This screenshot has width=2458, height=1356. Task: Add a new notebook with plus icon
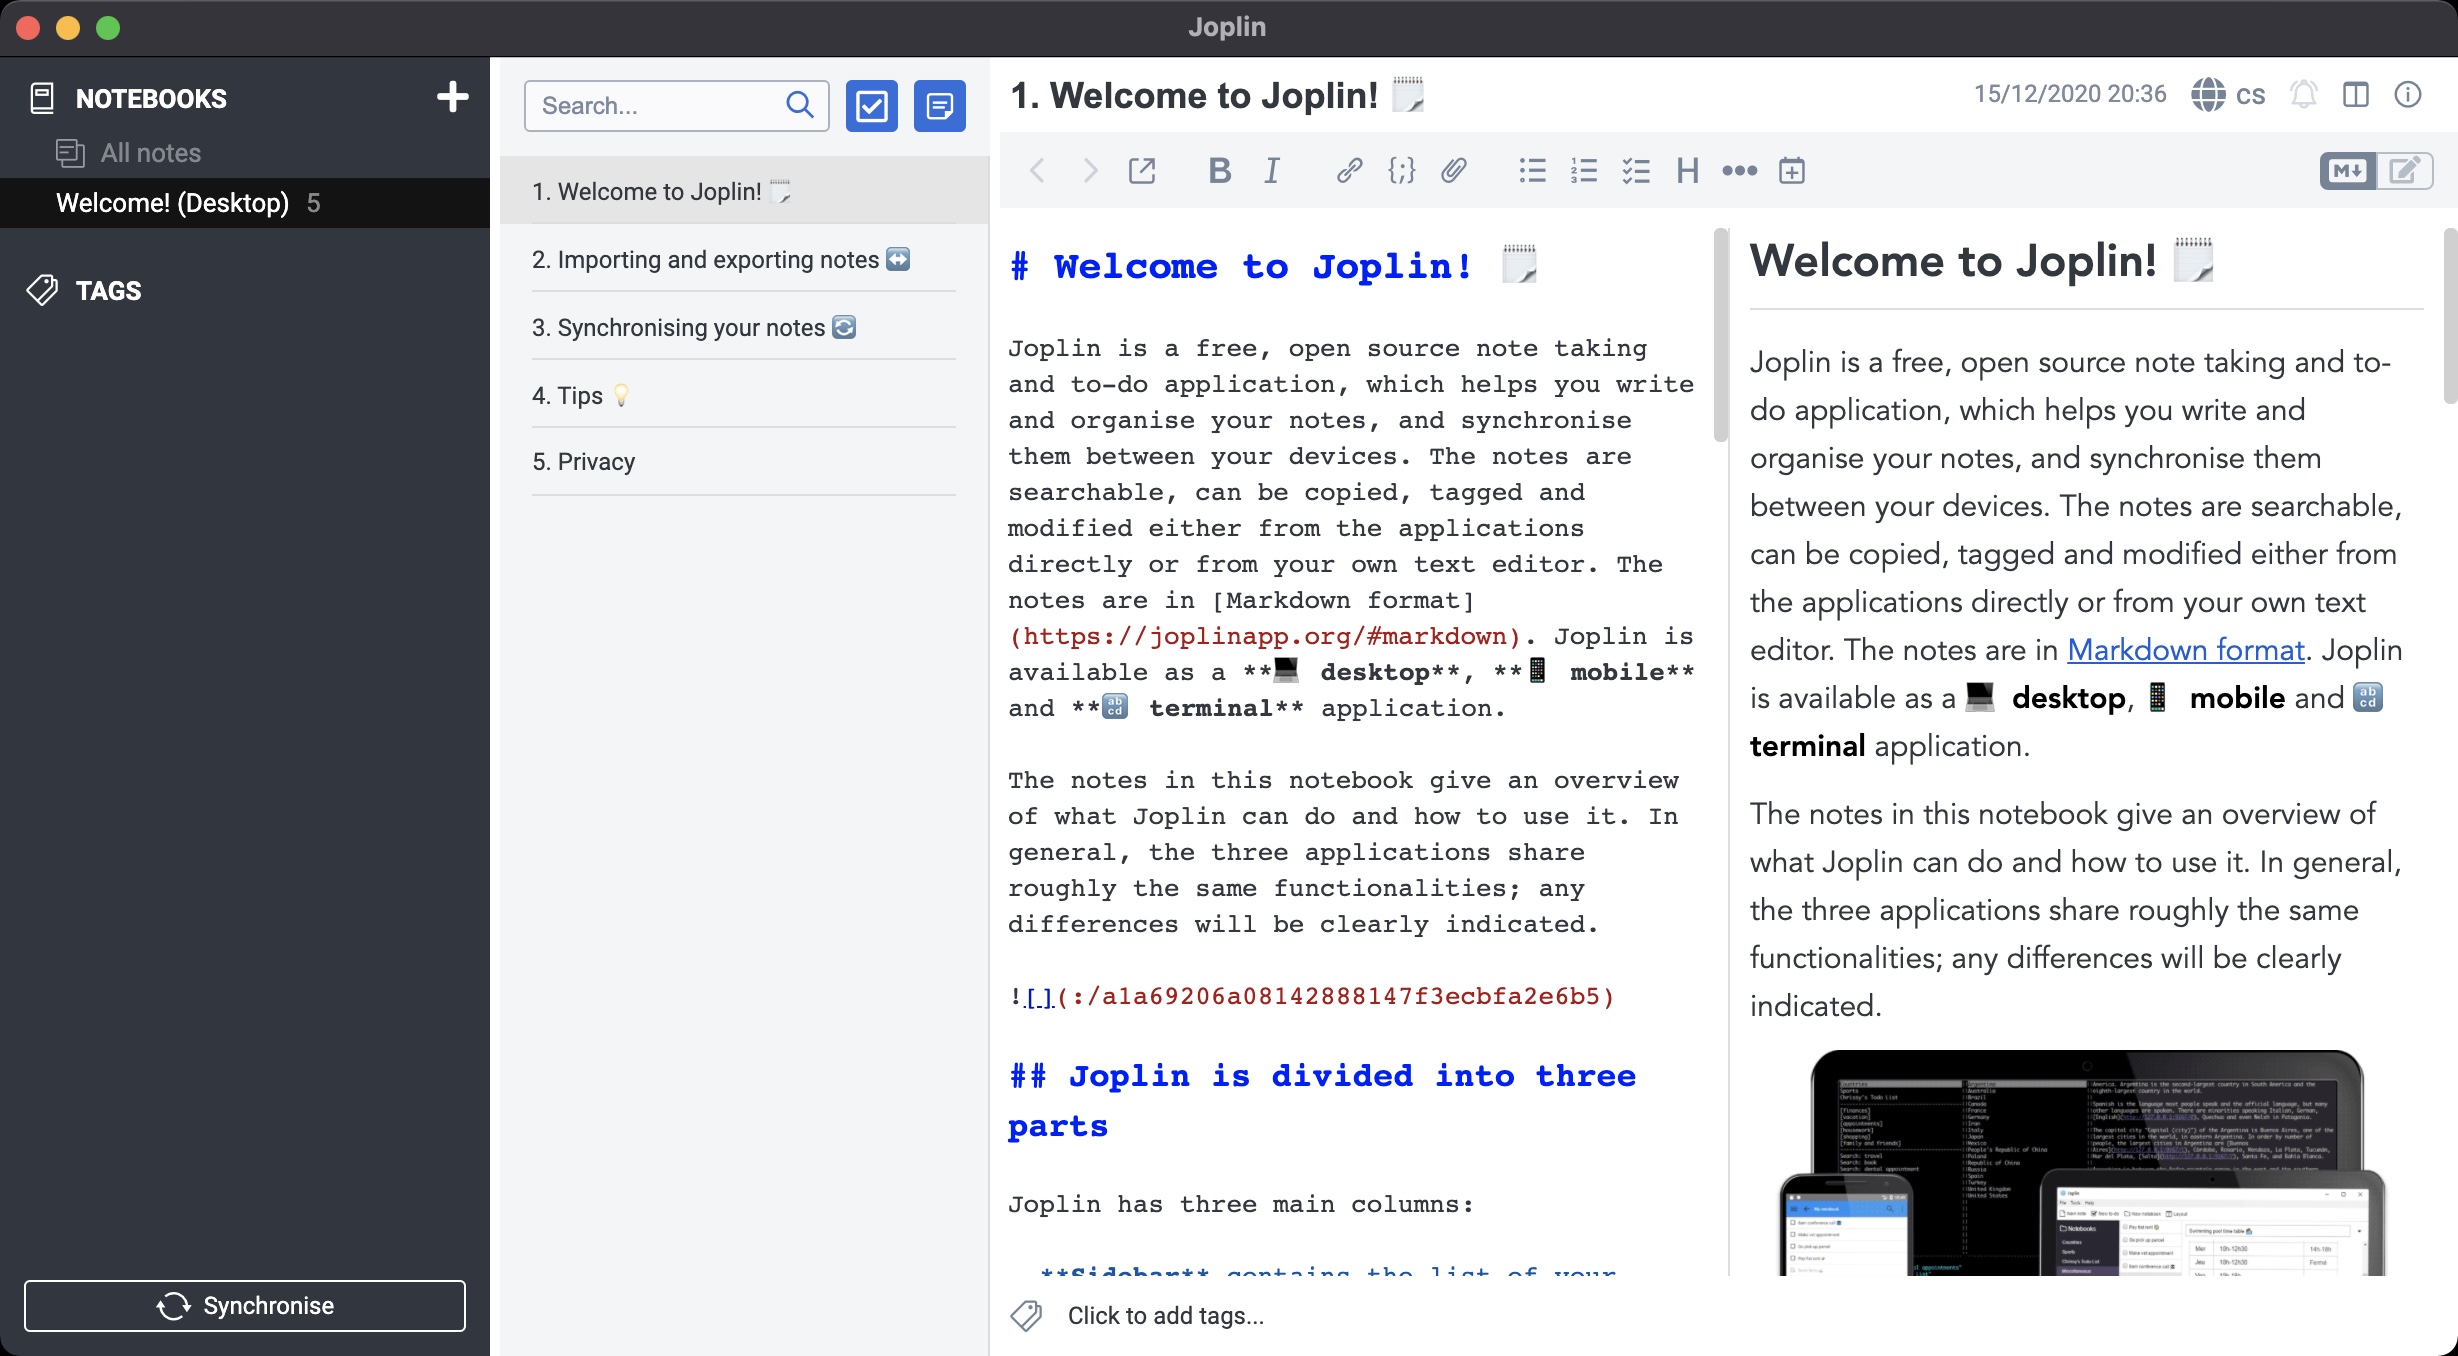coord(452,97)
